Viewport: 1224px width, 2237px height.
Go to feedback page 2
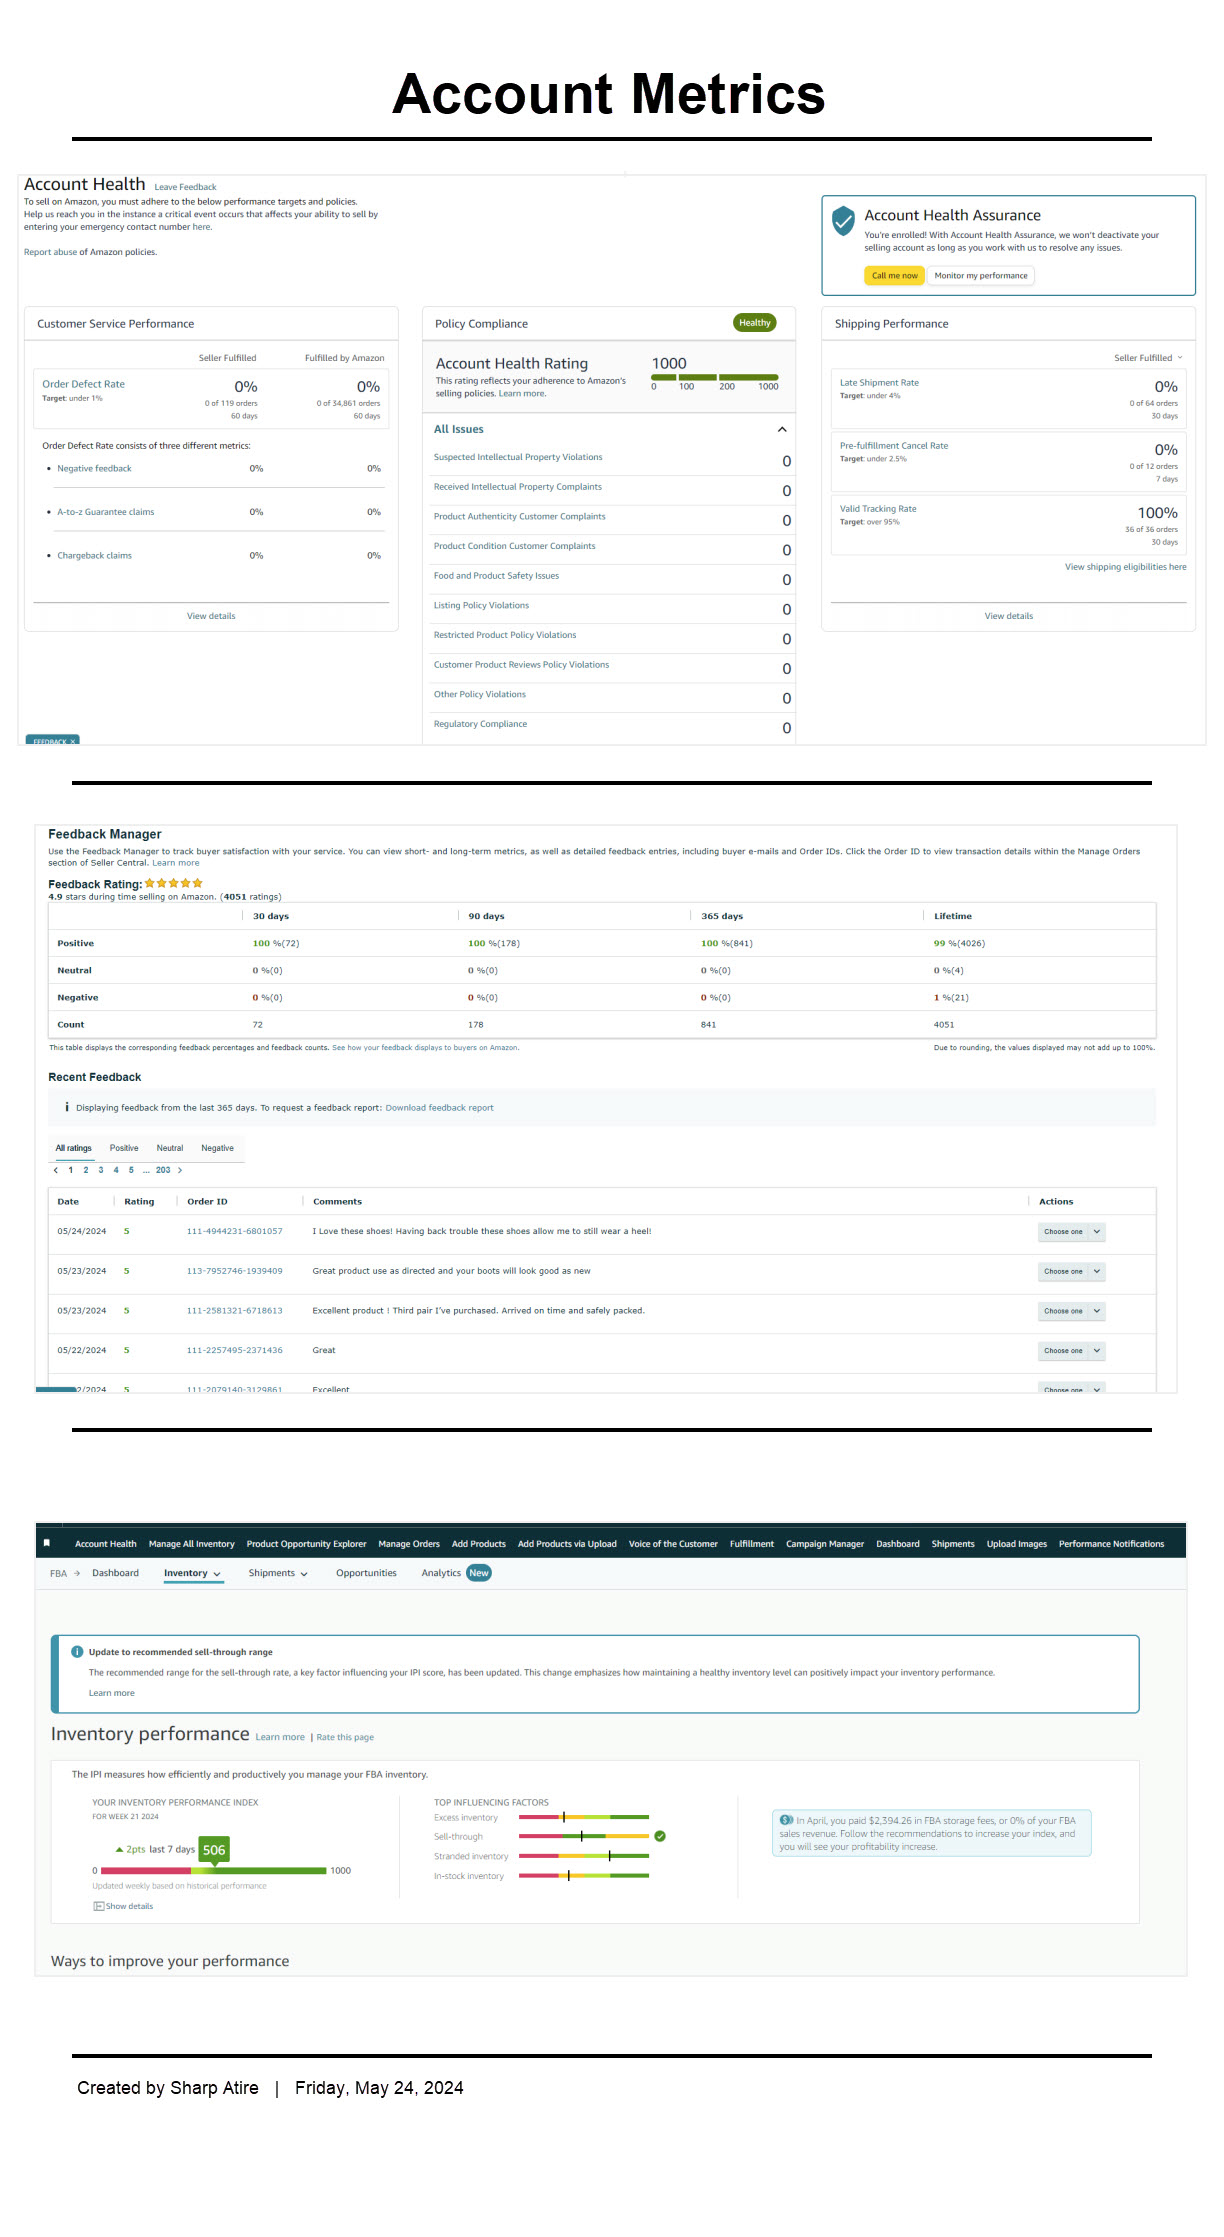86,1170
